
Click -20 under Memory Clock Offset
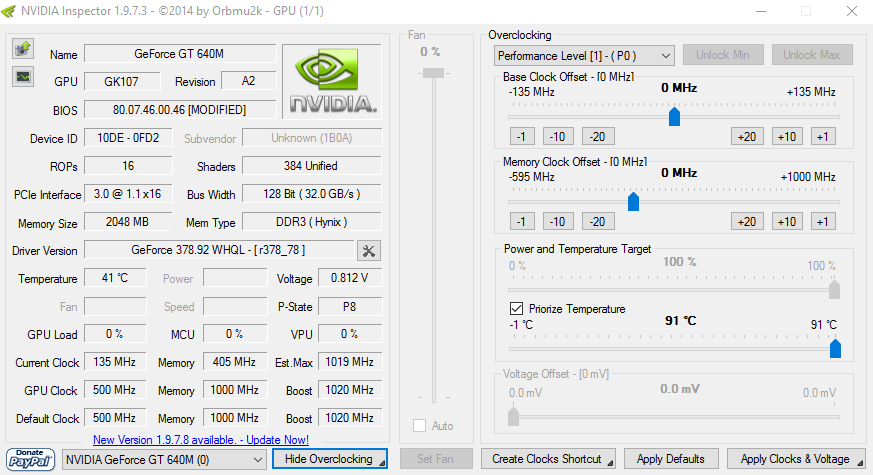[598, 222]
